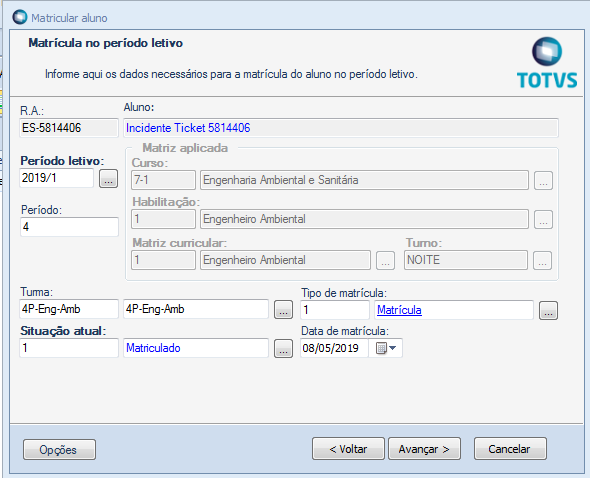
Task: Open Tipo de matrícula lookup ellipsis button
Action: [x=548, y=311]
